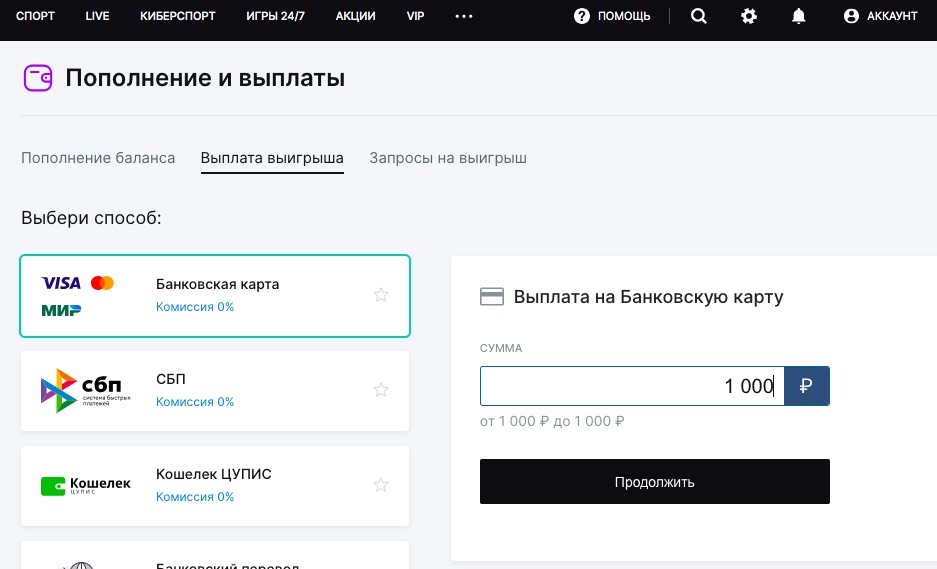This screenshot has height=569, width=937.
Task: Favorite the Банковская карта method star
Action: pos(381,295)
